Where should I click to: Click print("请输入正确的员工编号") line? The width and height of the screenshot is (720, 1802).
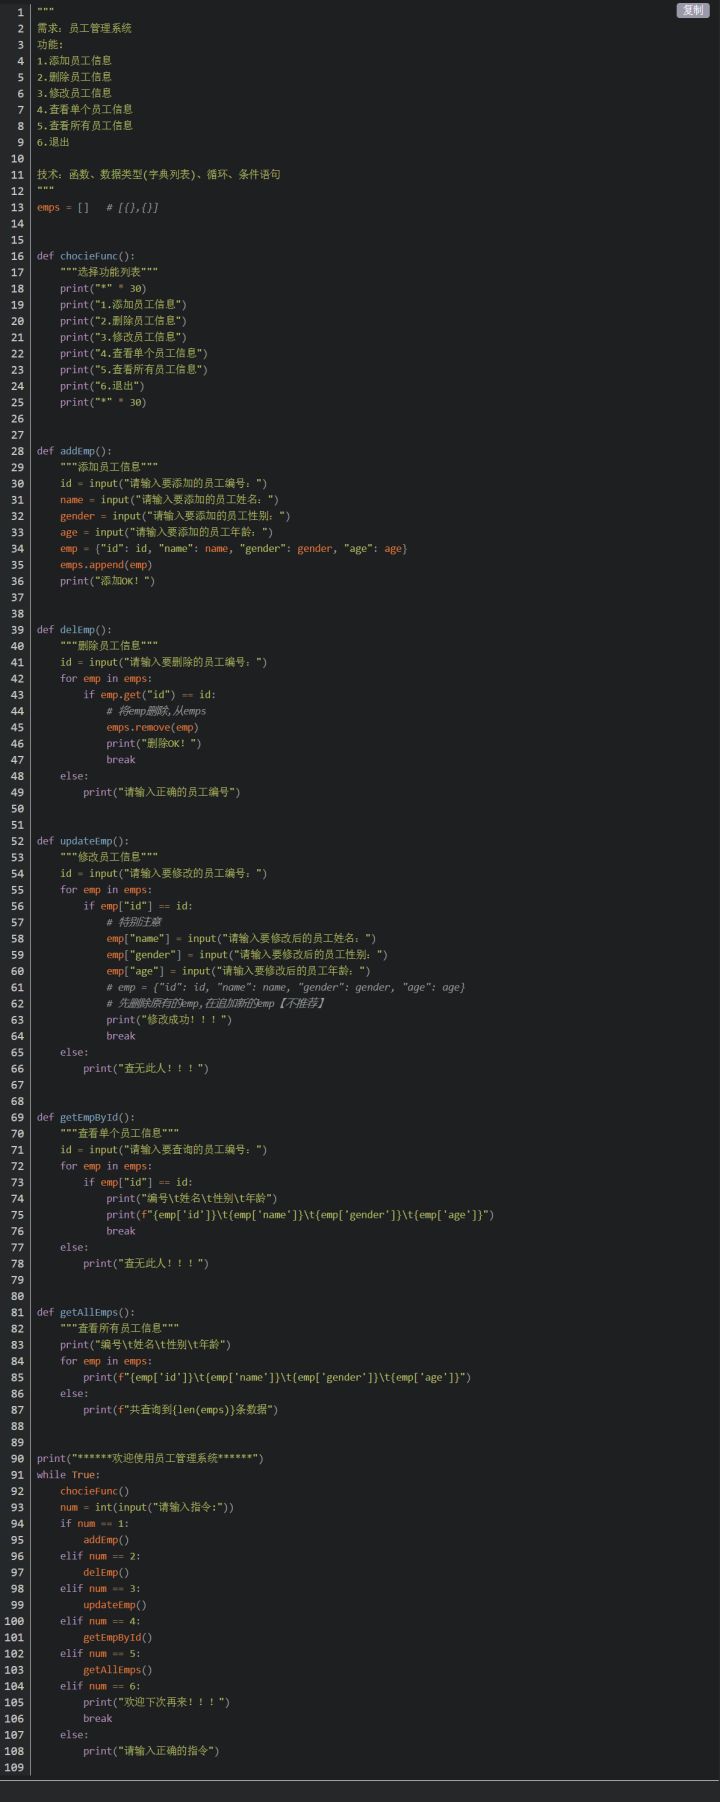[162, 792]
